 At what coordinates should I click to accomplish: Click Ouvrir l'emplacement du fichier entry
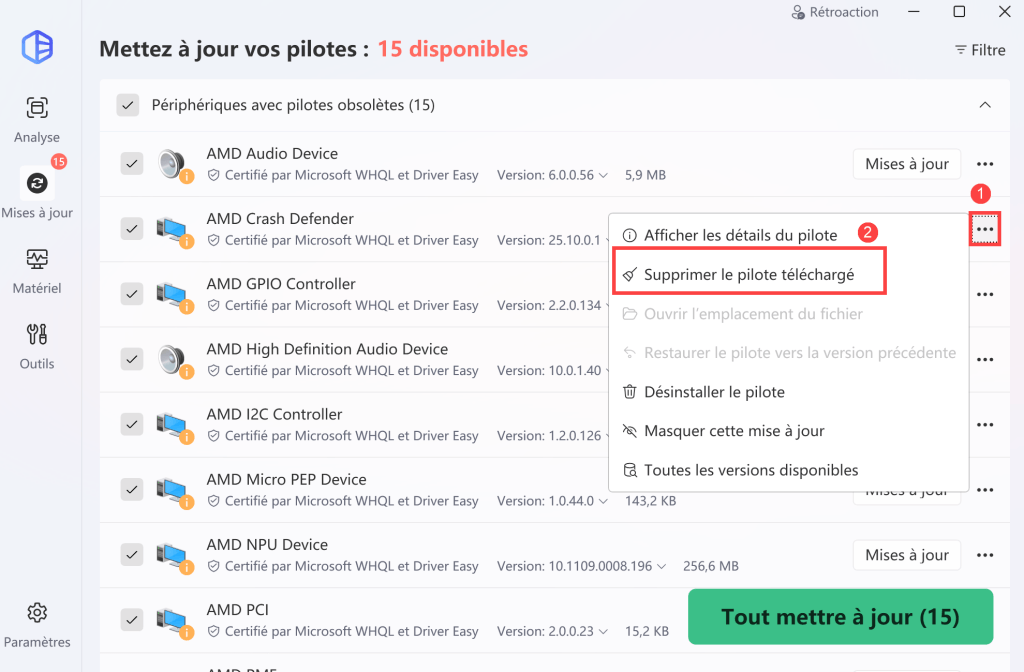(x=788, y=314)
